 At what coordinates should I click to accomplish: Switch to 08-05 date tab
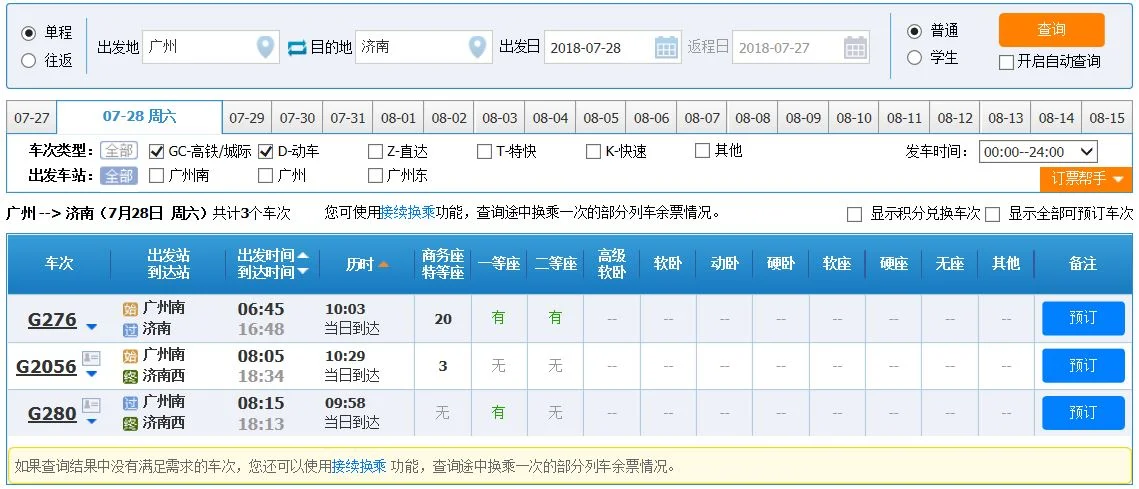click(x=601, y=118)
